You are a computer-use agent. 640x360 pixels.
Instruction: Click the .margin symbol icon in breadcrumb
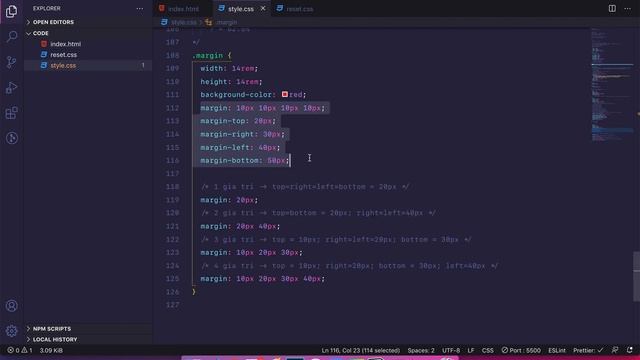[x=209, y=22]
